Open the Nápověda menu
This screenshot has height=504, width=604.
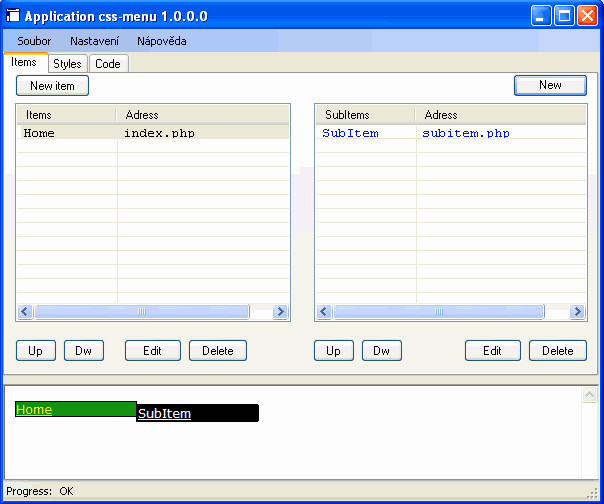tap(162, 41)
